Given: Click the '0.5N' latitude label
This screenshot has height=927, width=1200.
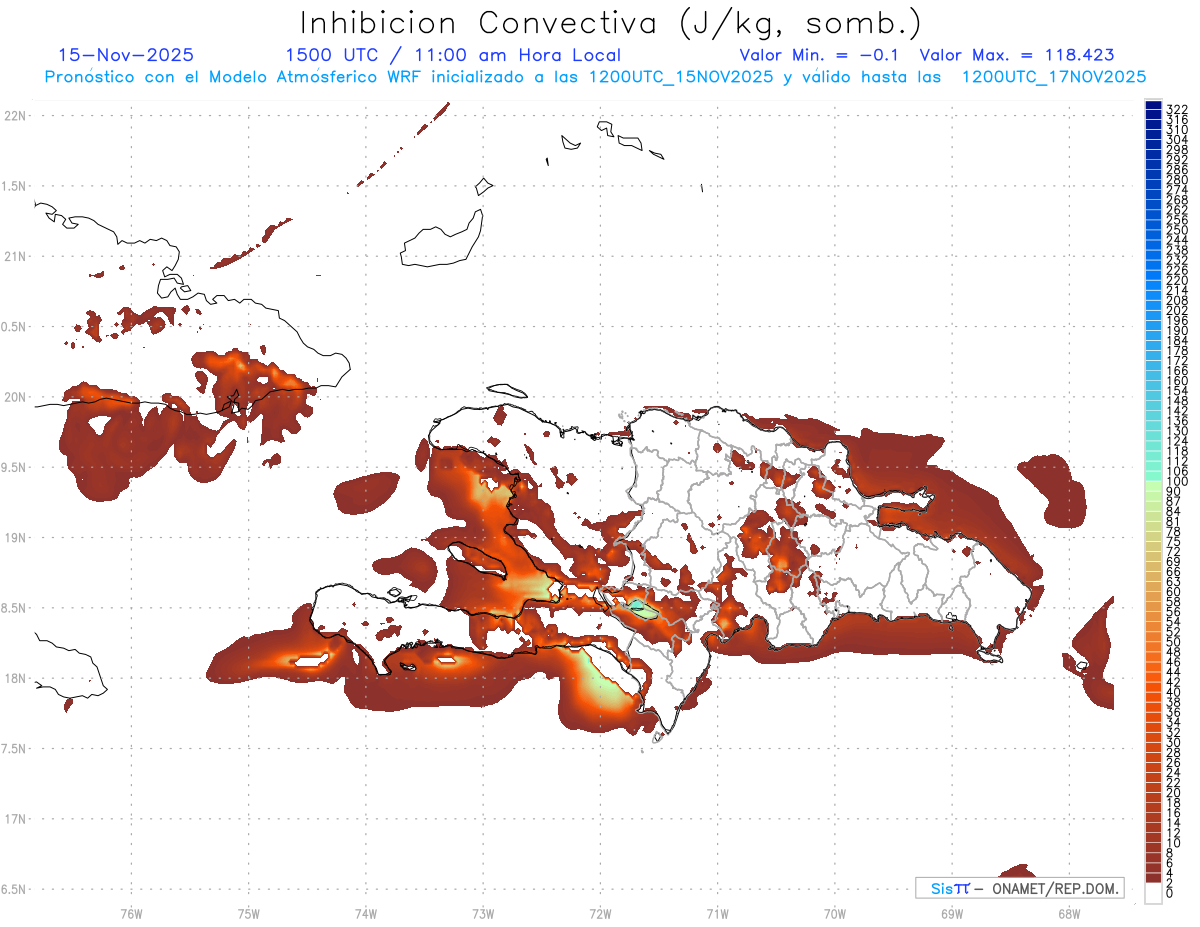Looking at the screenshot, I should tap(14, 326).
